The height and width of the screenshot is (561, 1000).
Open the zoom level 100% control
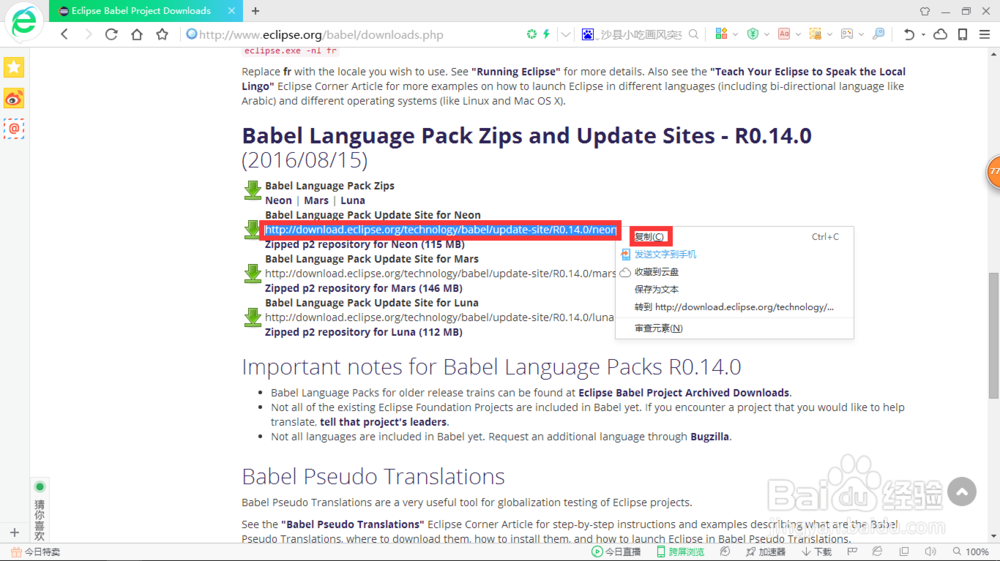[971, 551]
